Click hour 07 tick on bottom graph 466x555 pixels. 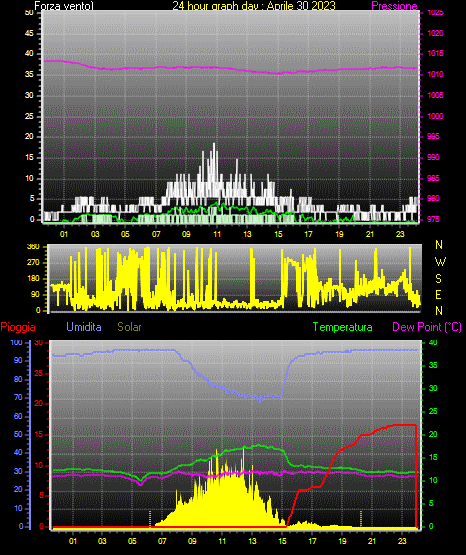coord(162,541)
